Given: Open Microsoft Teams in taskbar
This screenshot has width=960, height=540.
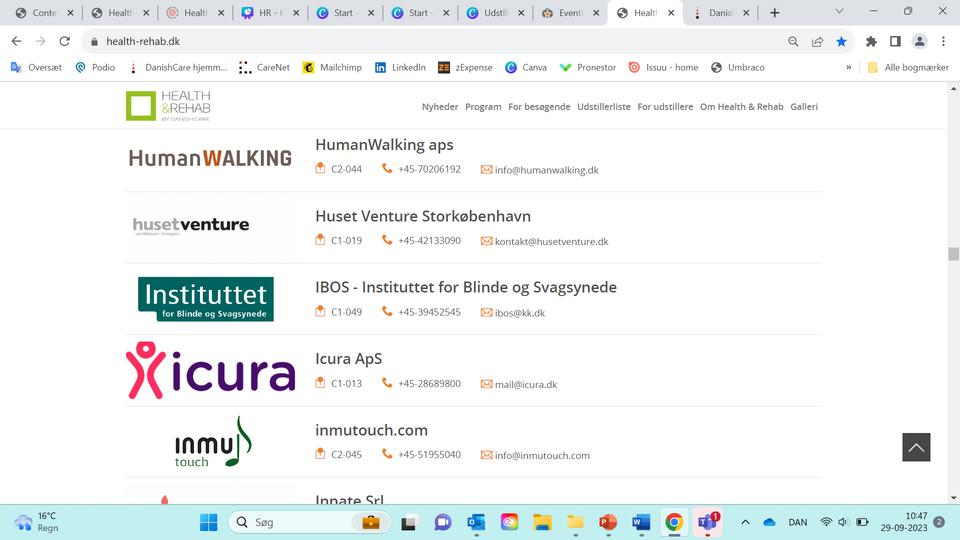Looking at the screenshot, I should click(x=707, y=522).
